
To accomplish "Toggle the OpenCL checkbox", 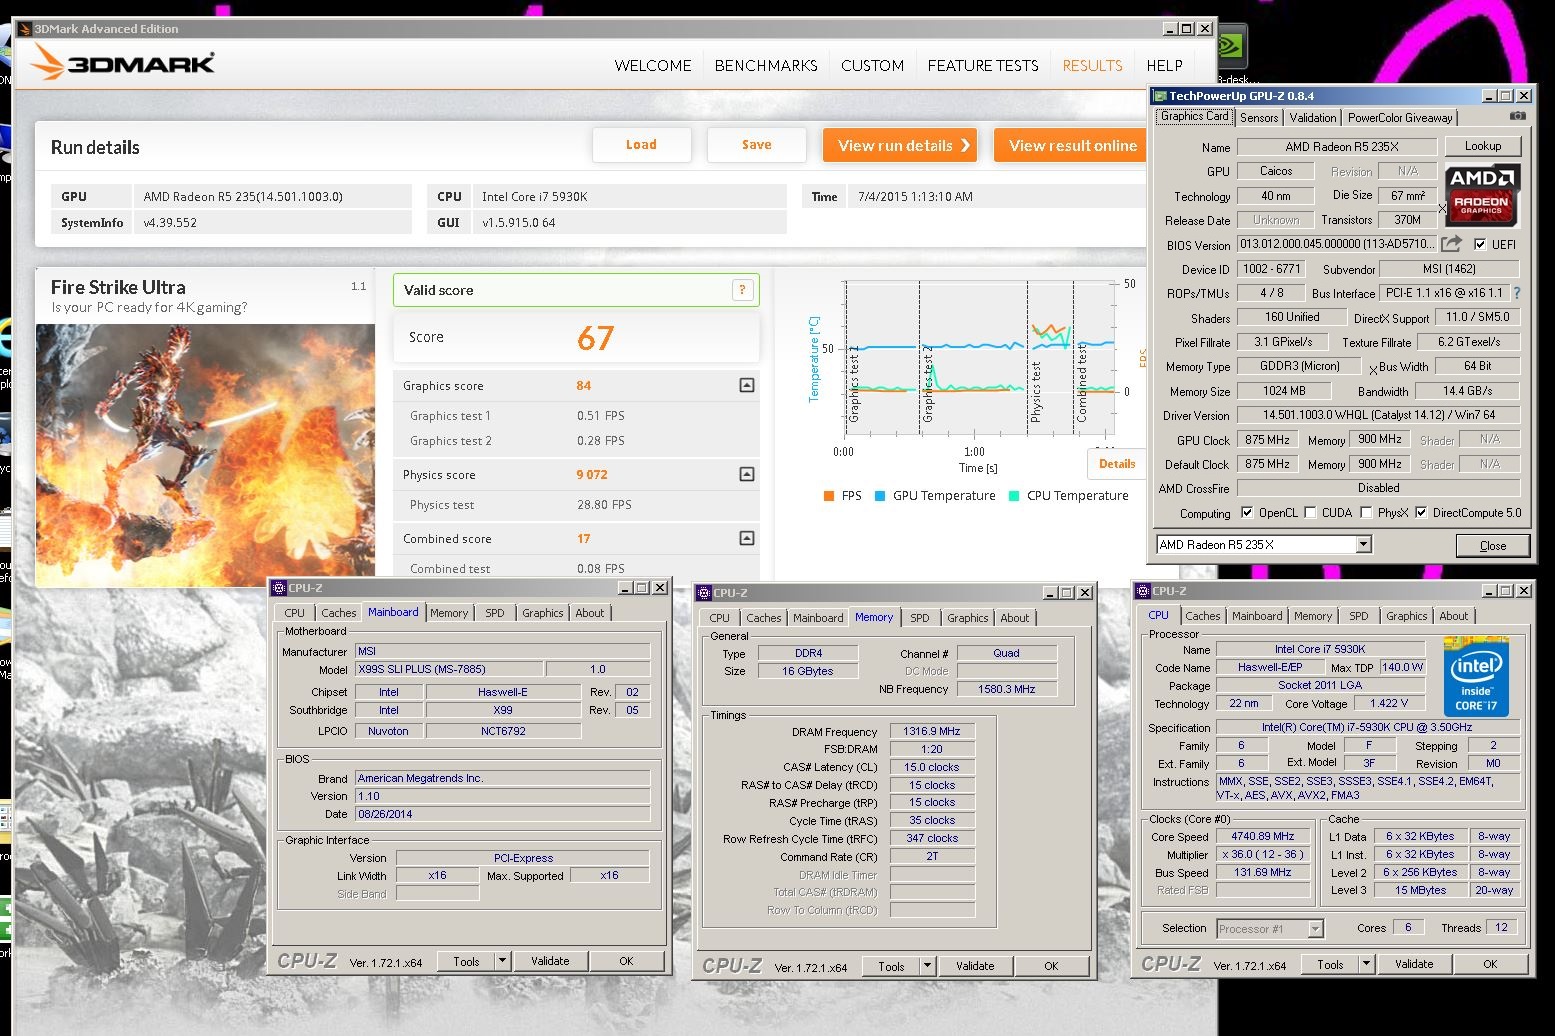I will tap(1247, 513).
